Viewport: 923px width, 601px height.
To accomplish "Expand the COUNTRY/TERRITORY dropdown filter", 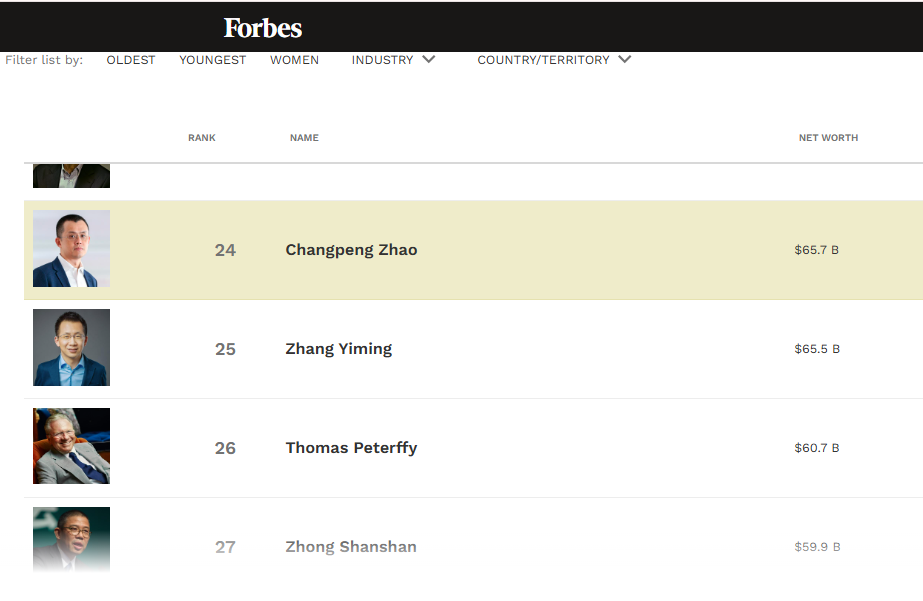I will [x=543, y=60].
